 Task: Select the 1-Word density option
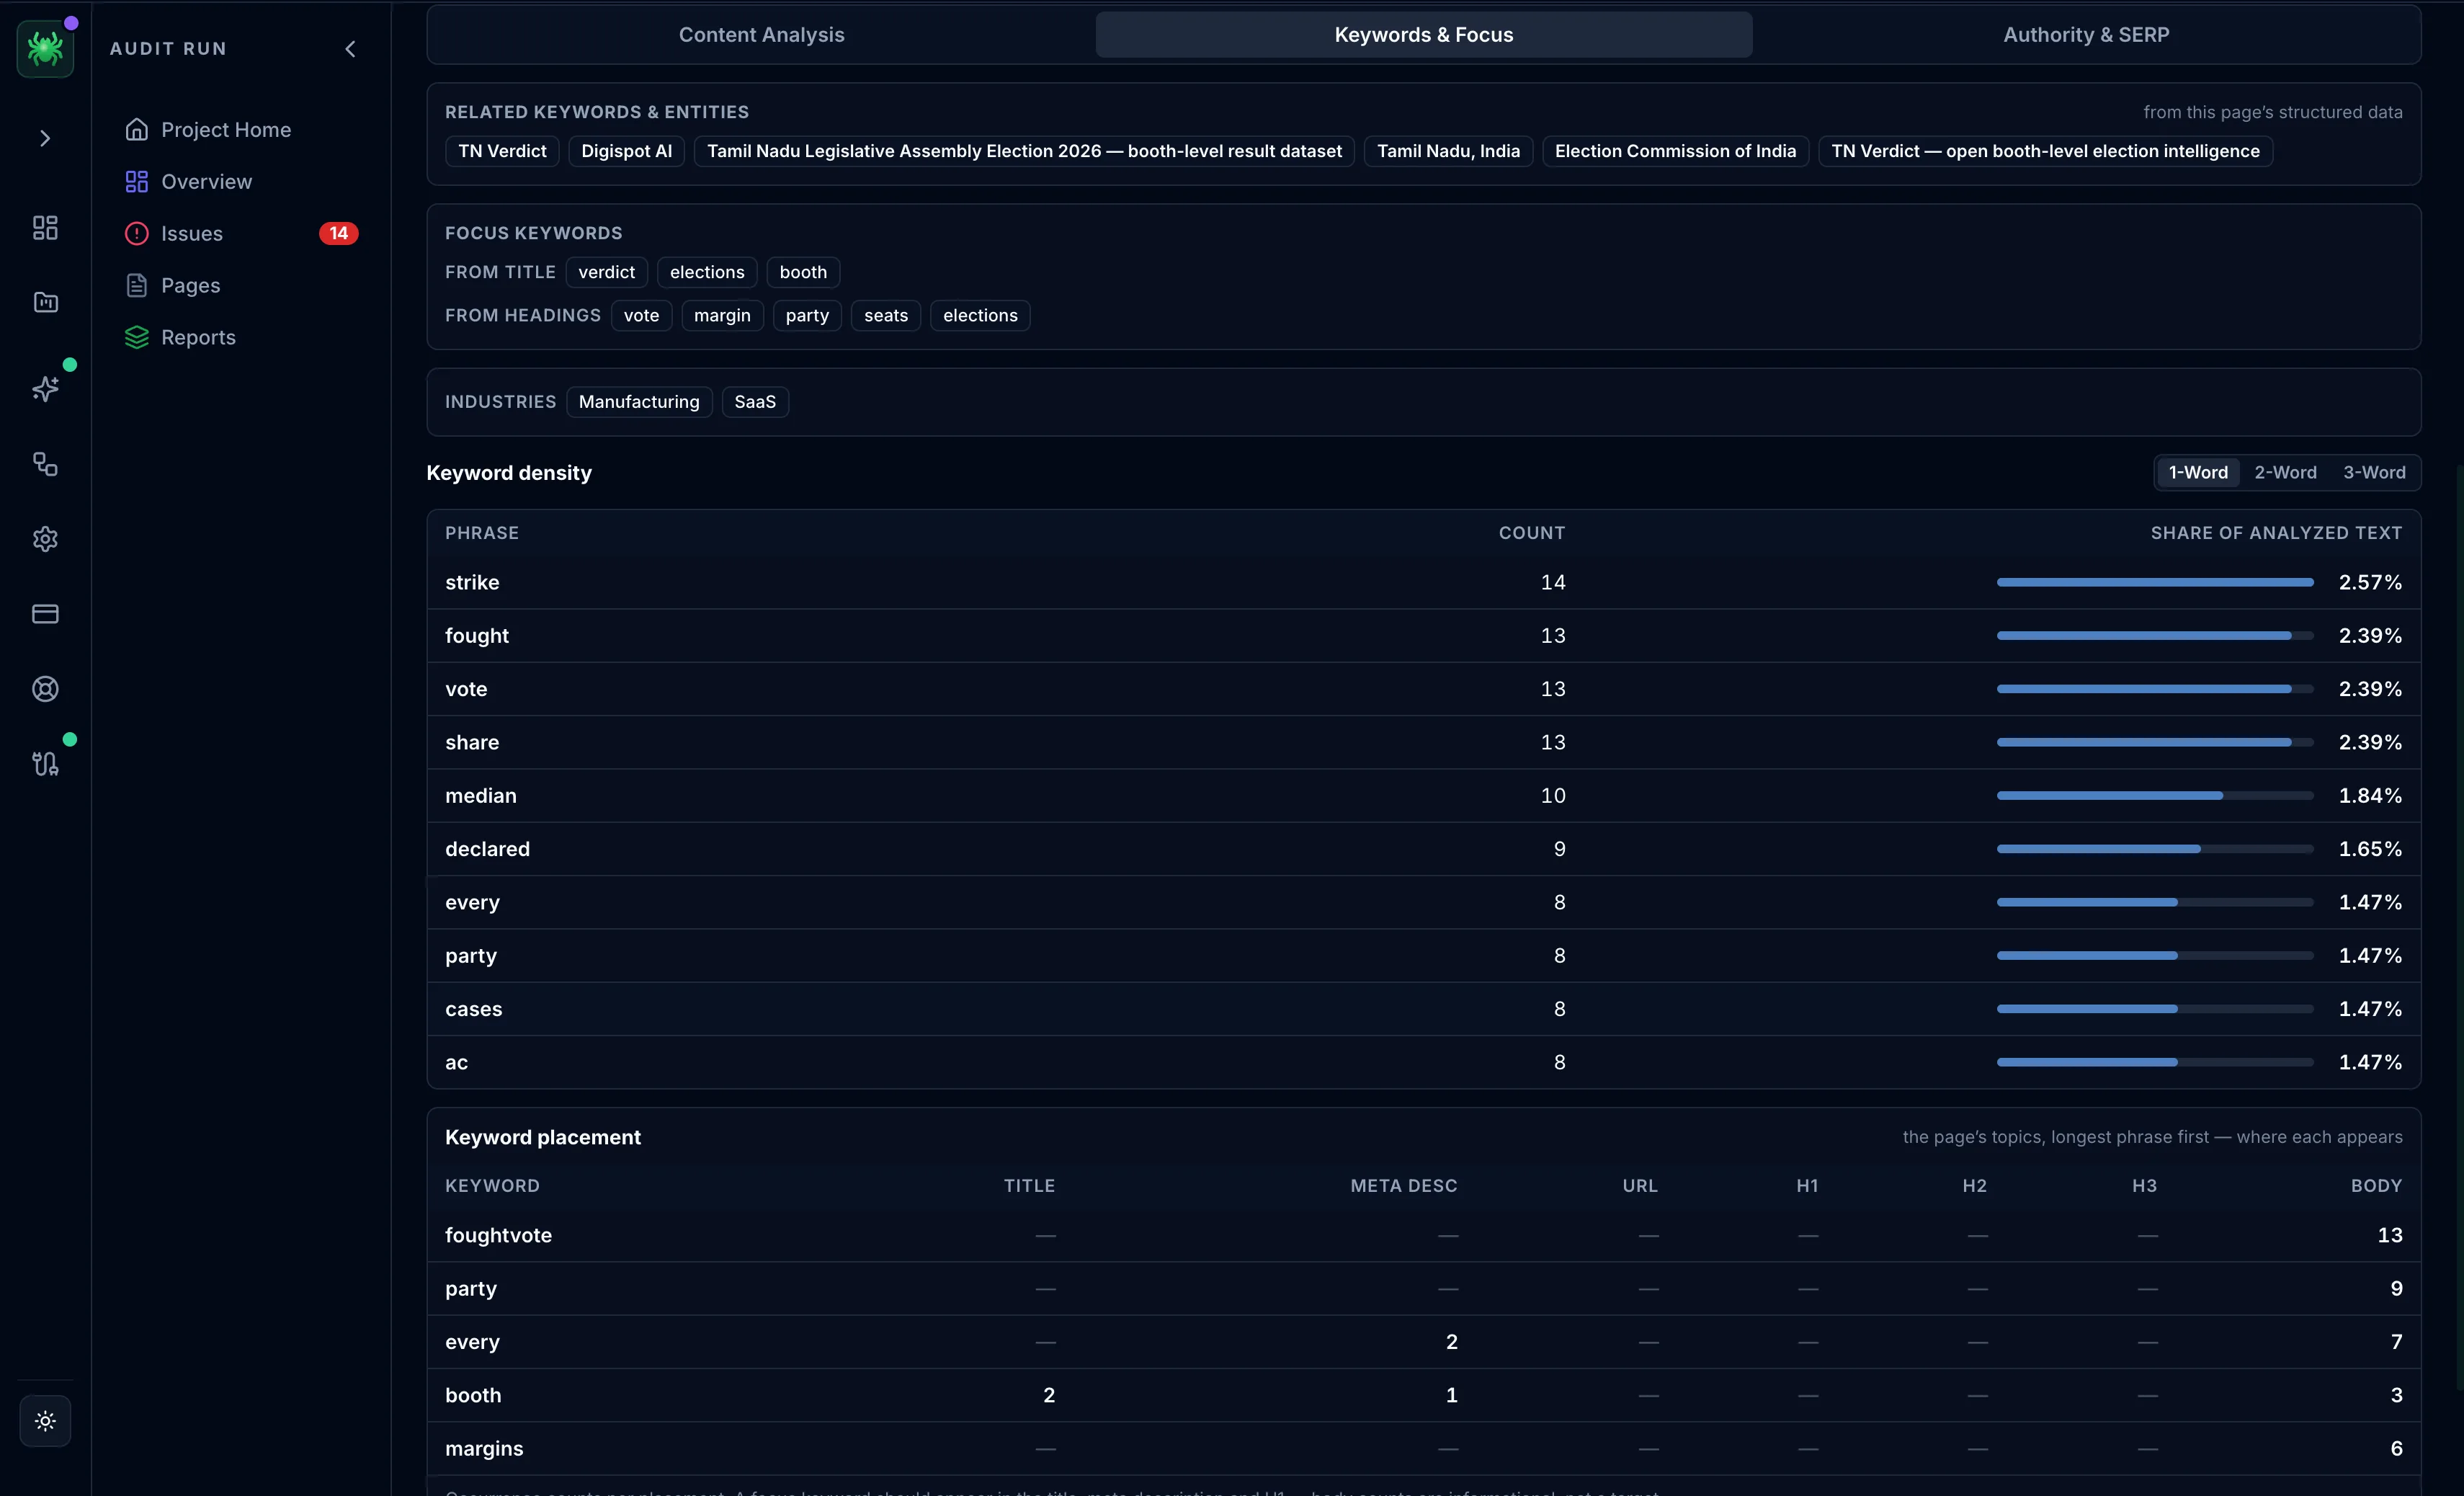point(2198,473)
